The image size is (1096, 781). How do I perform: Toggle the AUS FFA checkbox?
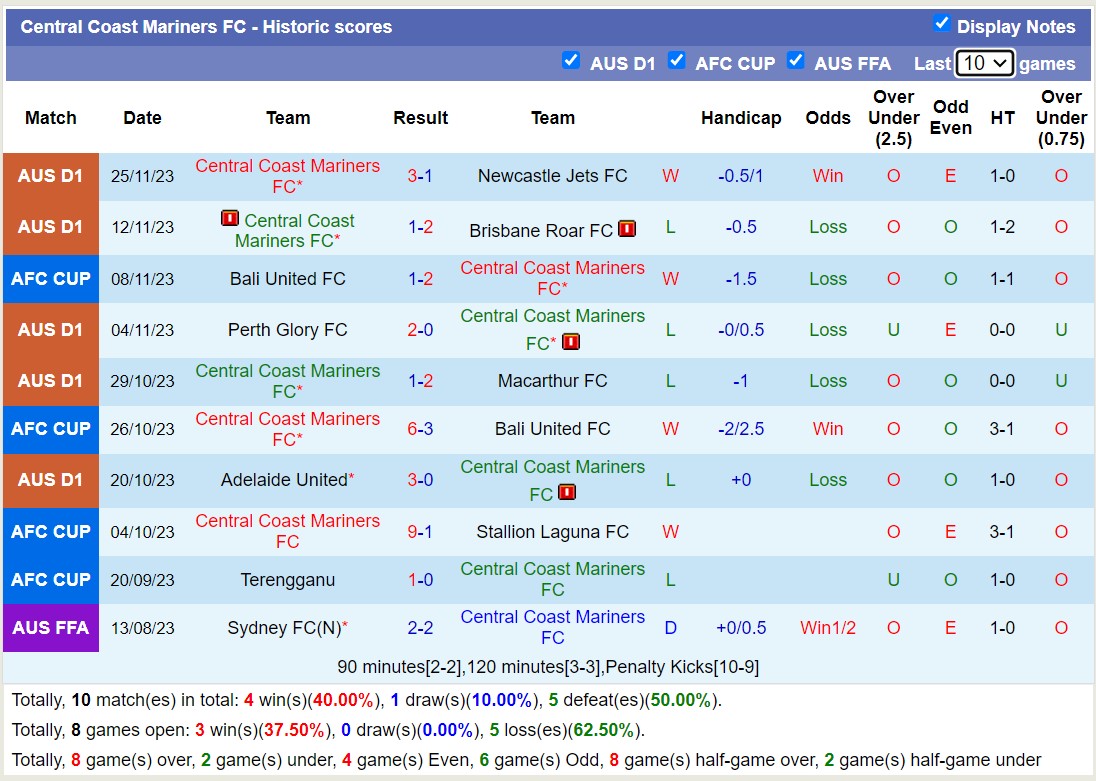click(795, 60)
